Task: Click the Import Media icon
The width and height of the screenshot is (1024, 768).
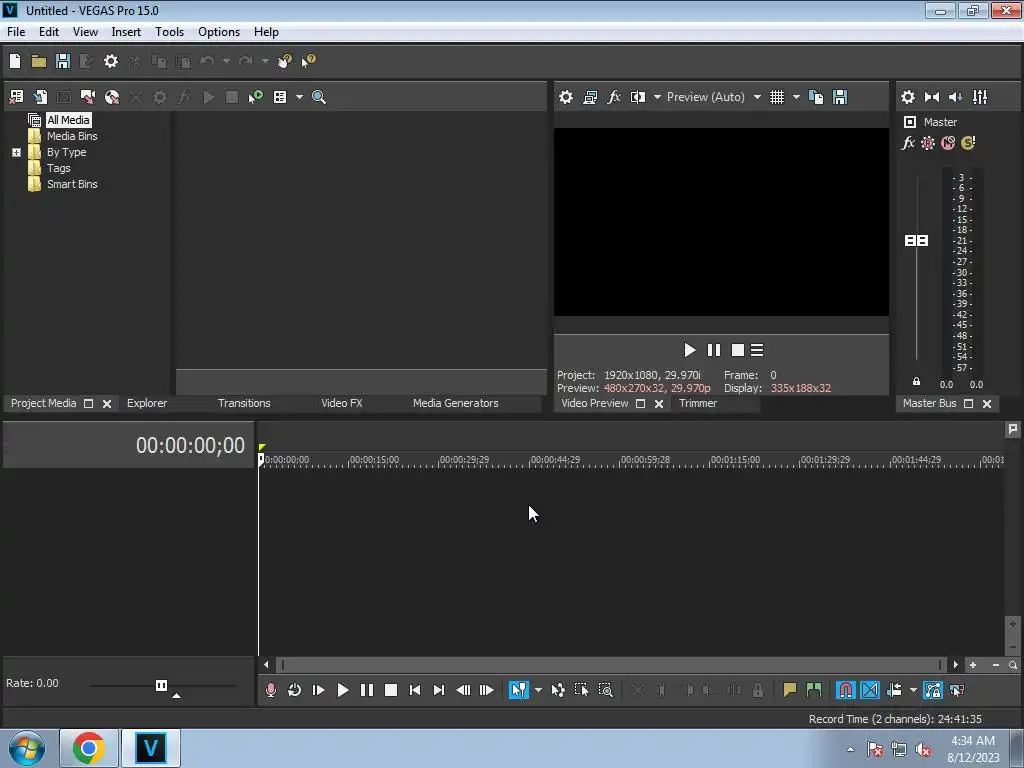Action: [x=40, y=97]
